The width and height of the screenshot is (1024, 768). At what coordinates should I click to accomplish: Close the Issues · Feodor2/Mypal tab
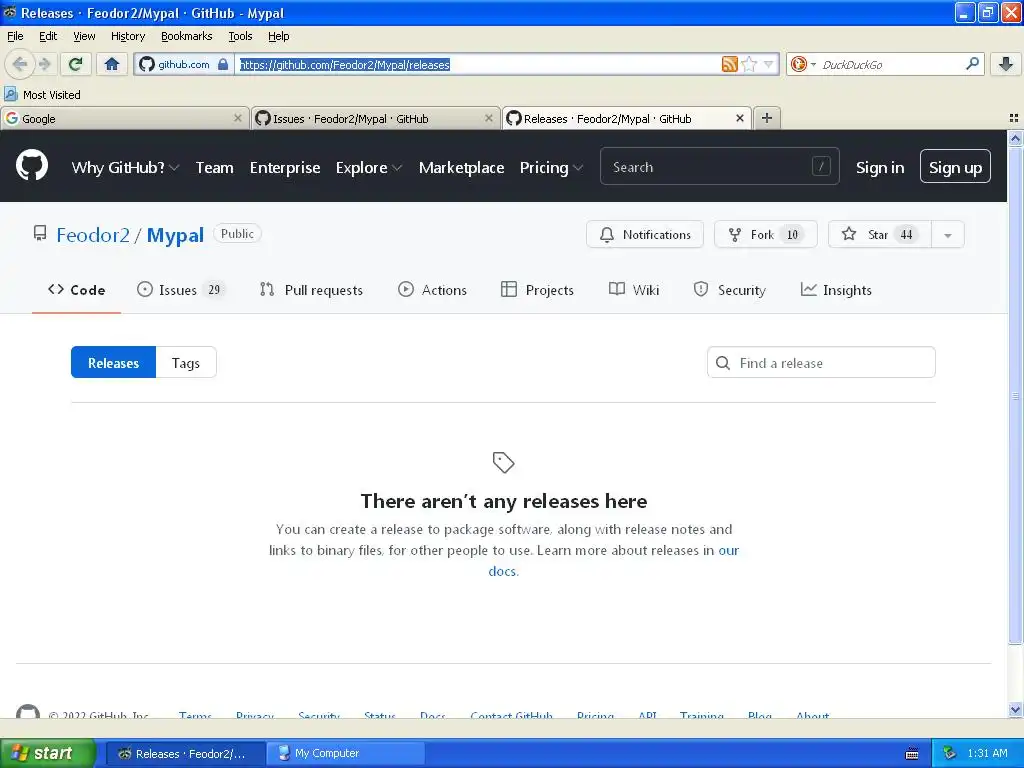coord(488,118)
